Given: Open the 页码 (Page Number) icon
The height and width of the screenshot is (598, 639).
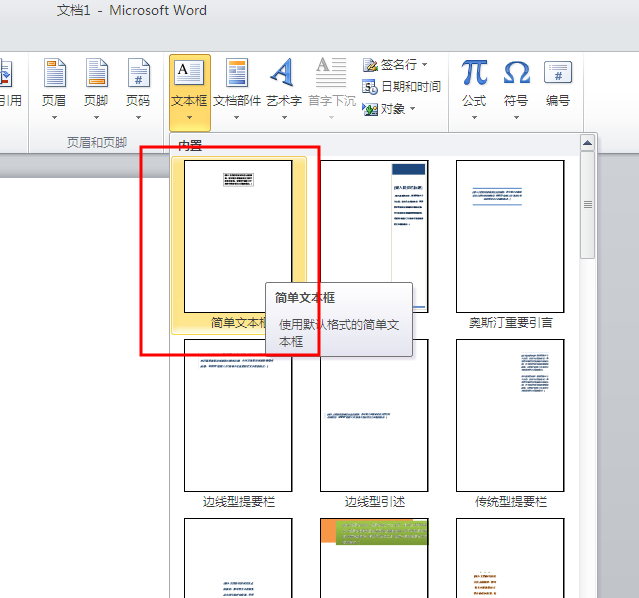Looking at the screenshot, I should click(138, 75).
